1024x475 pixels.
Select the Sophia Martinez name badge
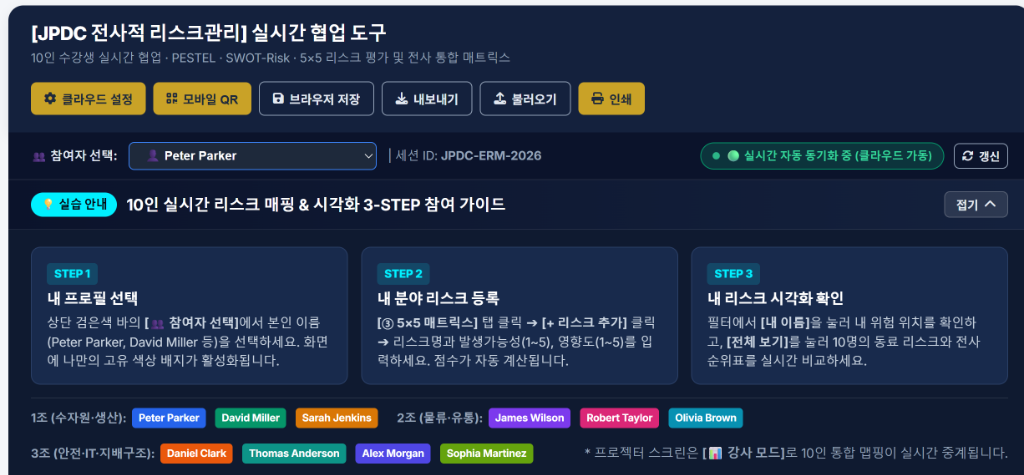[x=487, y=453]
